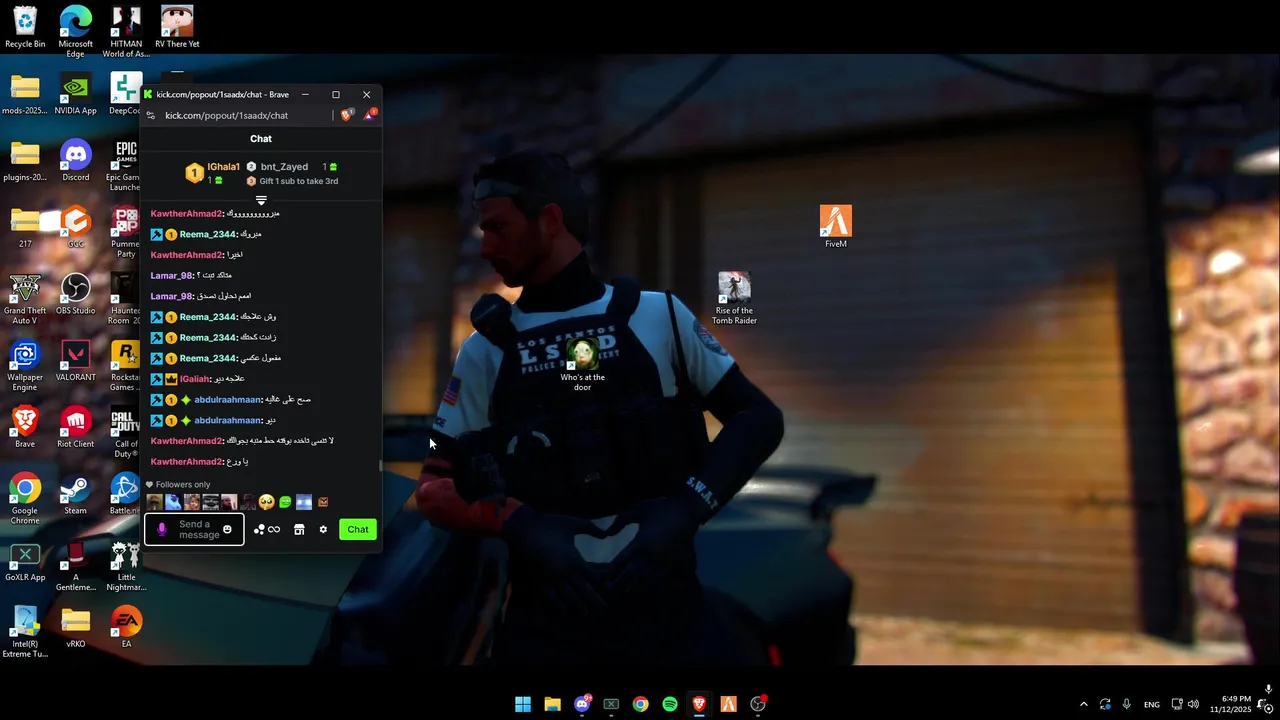Open the emoji picker in message box

click(227, 529)
